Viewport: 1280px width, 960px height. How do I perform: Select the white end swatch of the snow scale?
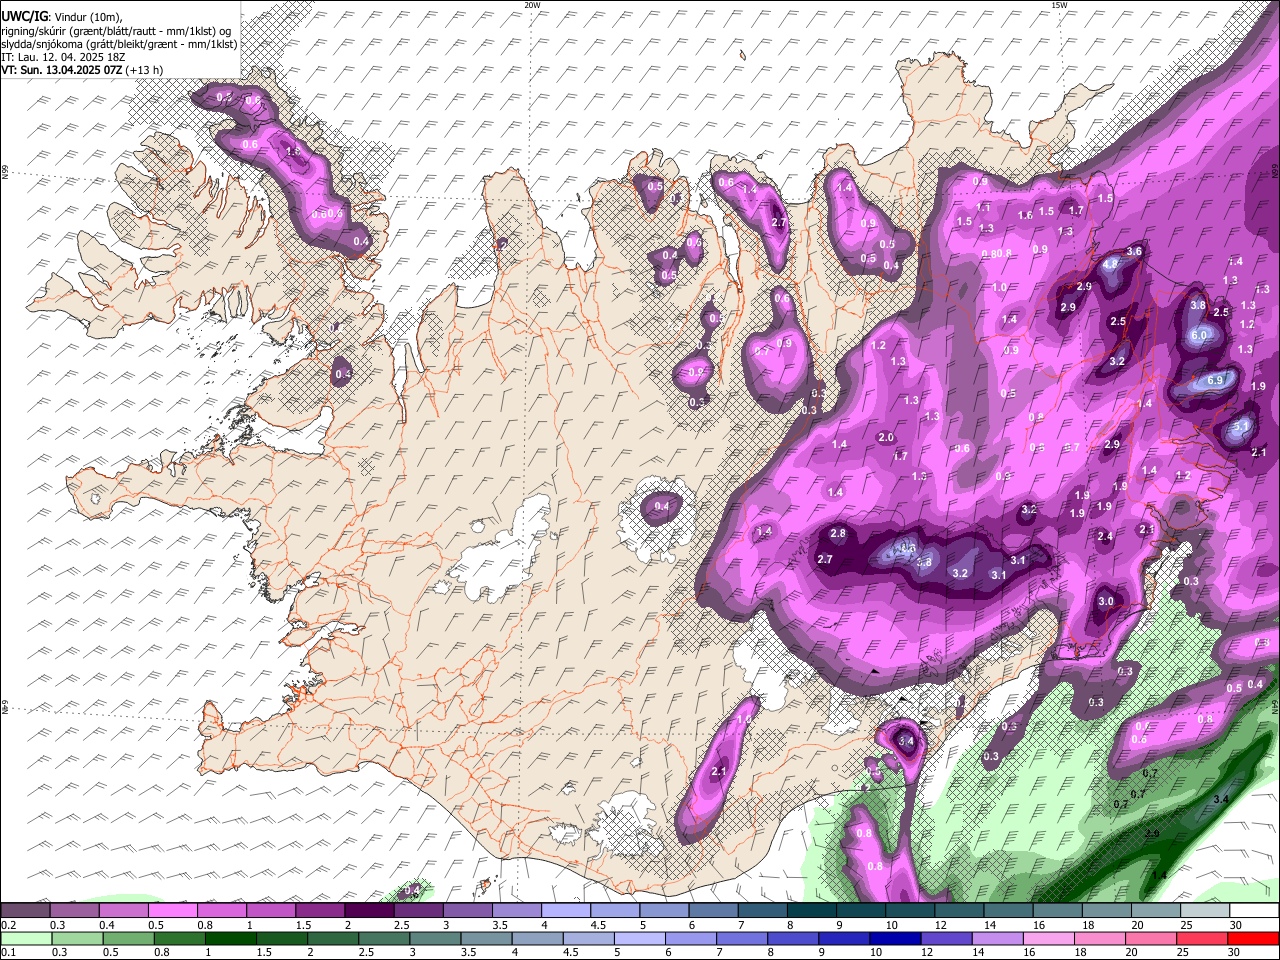pos(1254,911)
